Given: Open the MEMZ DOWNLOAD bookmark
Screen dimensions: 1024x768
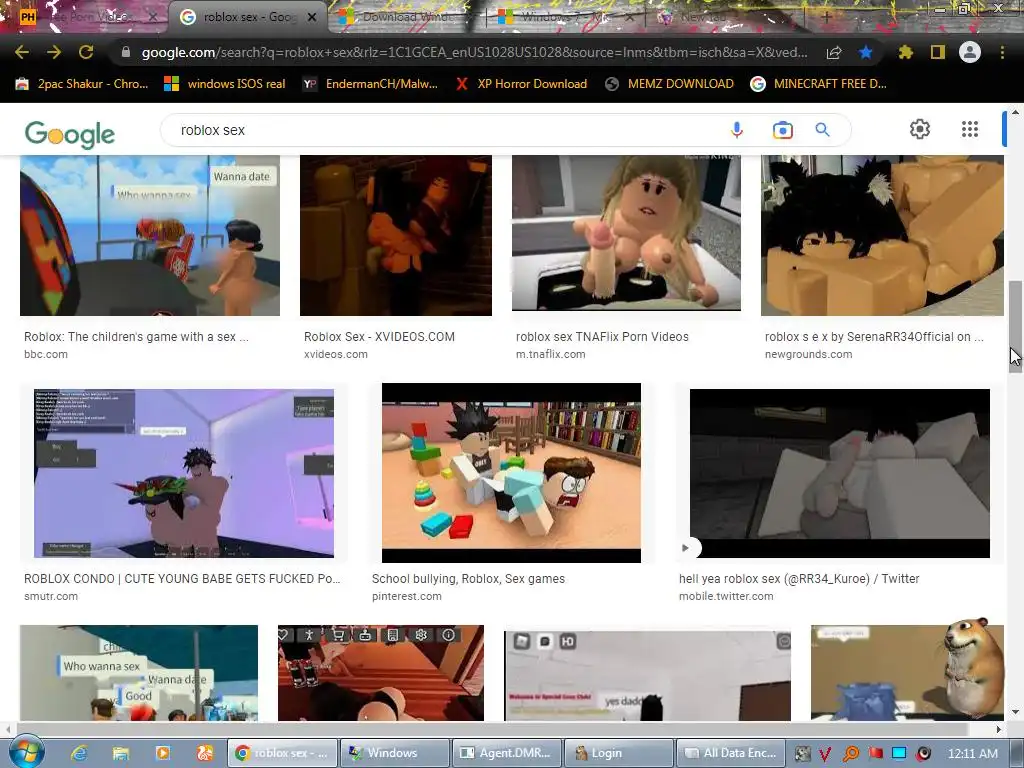Looking at the screenshot, I should (x=669, y=84).
